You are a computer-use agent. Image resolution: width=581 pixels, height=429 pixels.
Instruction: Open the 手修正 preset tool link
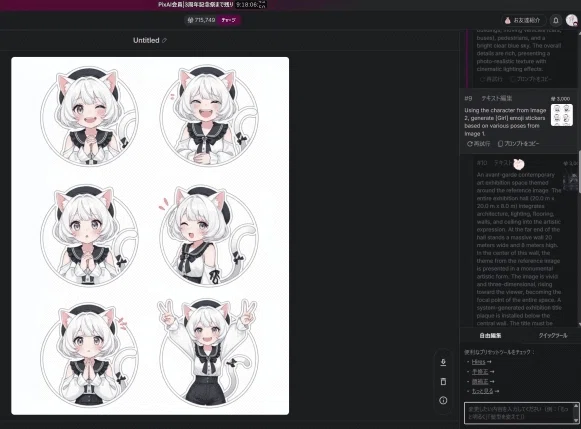point(480,372)
